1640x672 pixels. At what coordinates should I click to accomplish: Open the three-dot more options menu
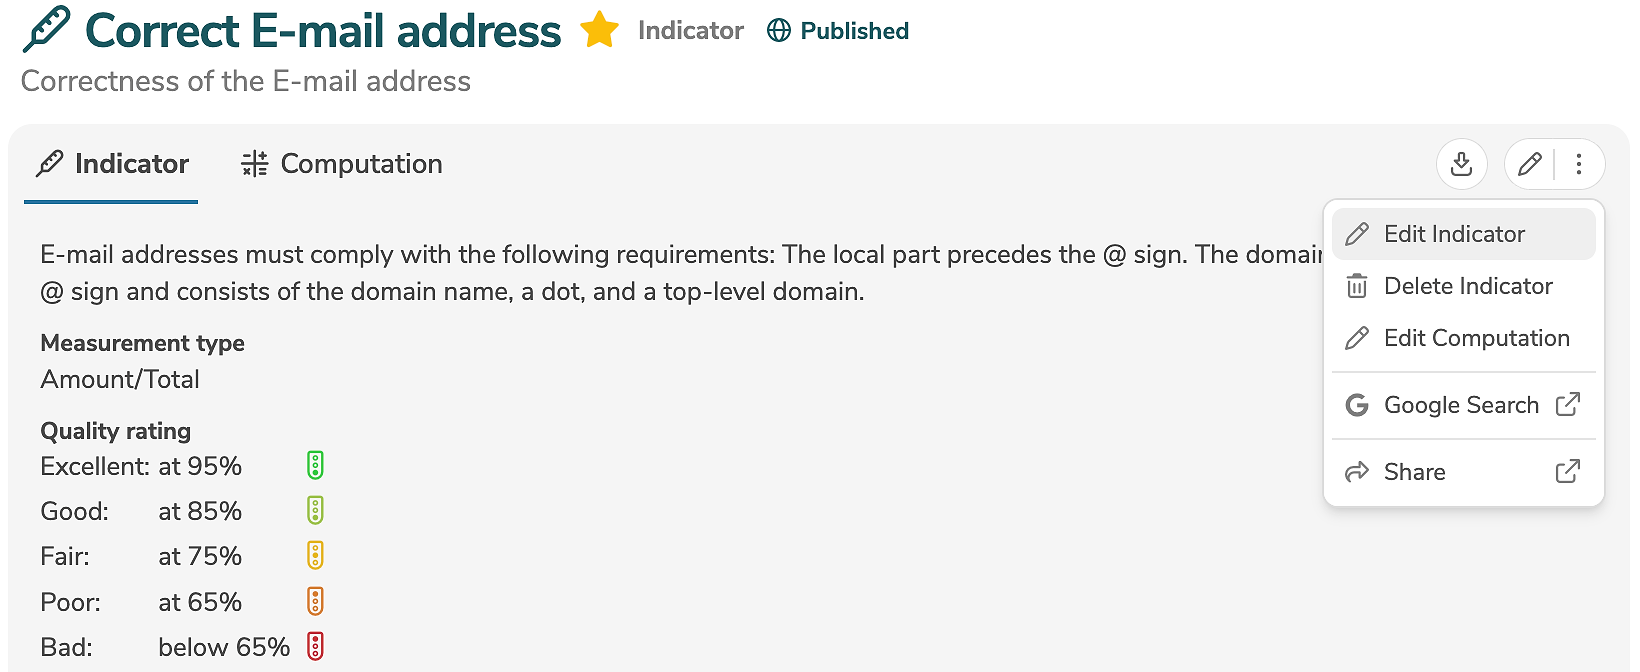1579,164
